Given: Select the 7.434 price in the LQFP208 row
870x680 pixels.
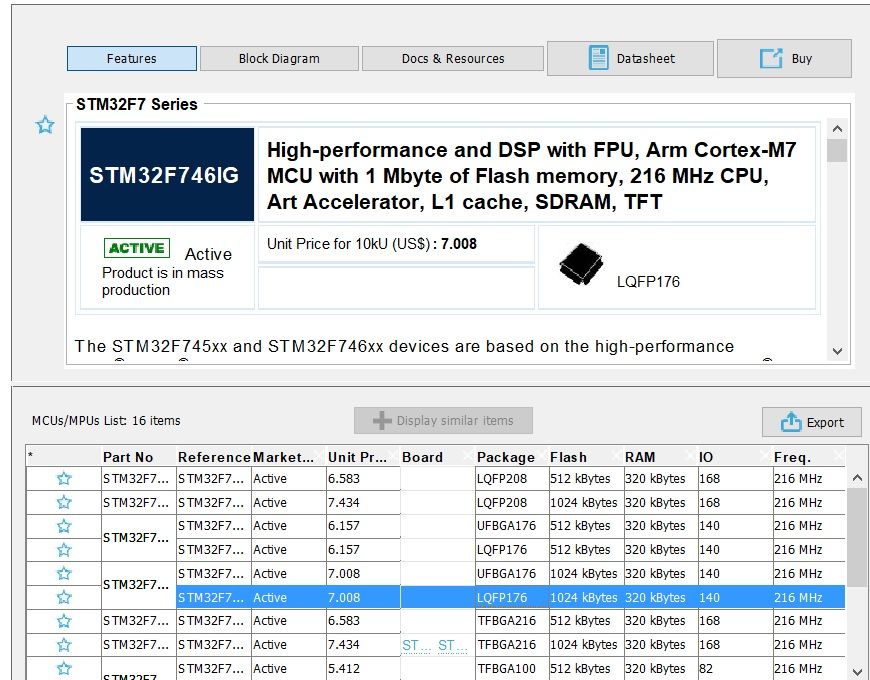Looking at the screenshot, I should point(363,503).
